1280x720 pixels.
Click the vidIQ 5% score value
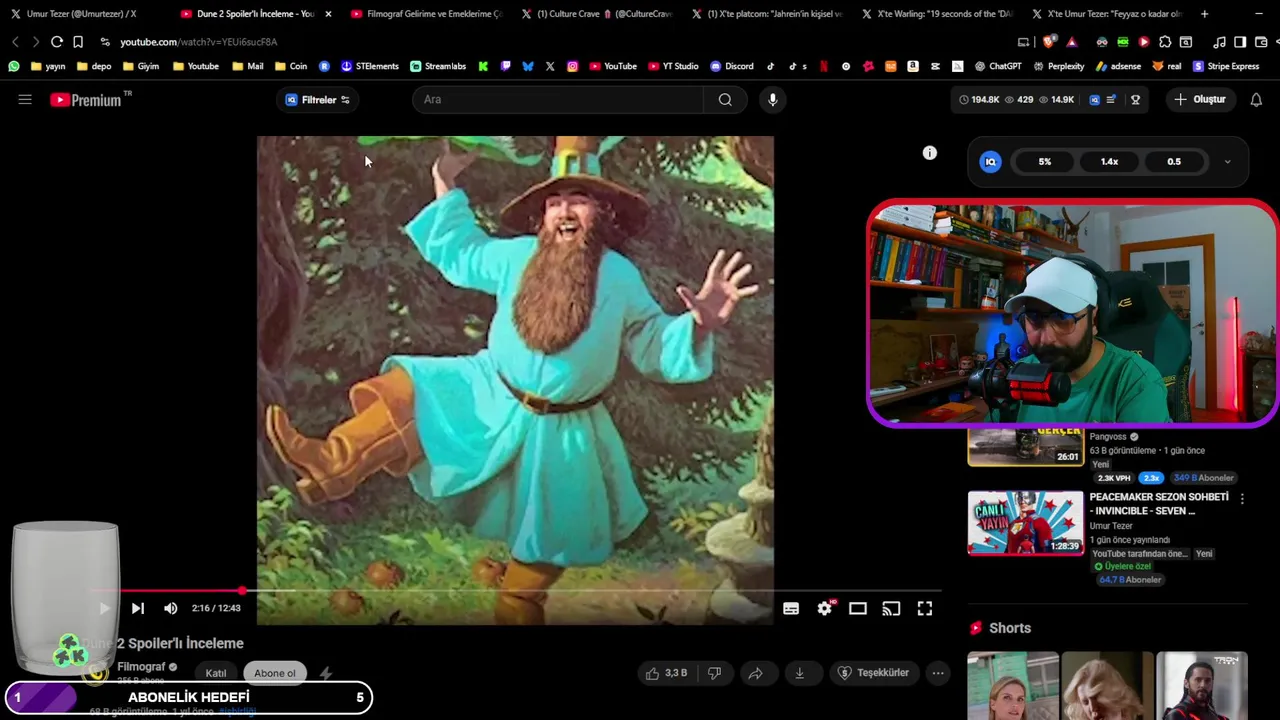(x=1044, y=162)
